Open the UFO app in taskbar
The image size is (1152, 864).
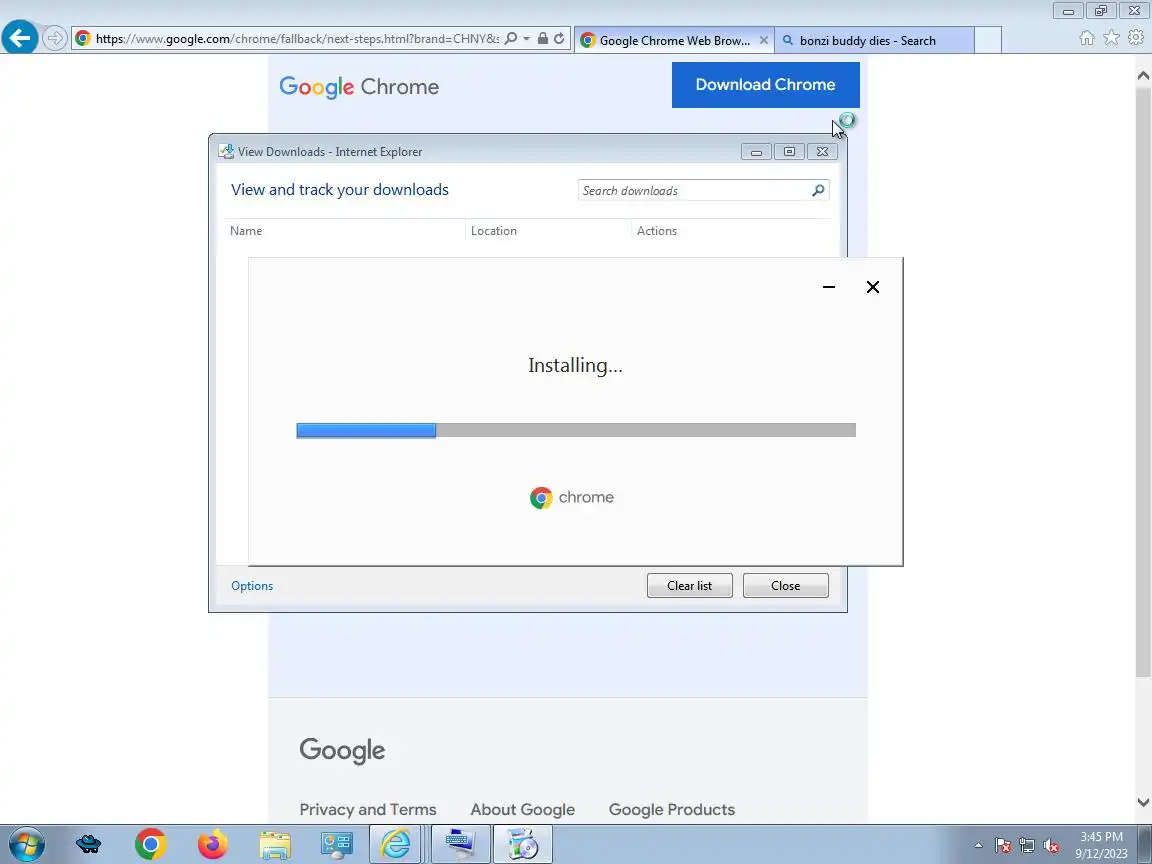(x=88, y=845)
